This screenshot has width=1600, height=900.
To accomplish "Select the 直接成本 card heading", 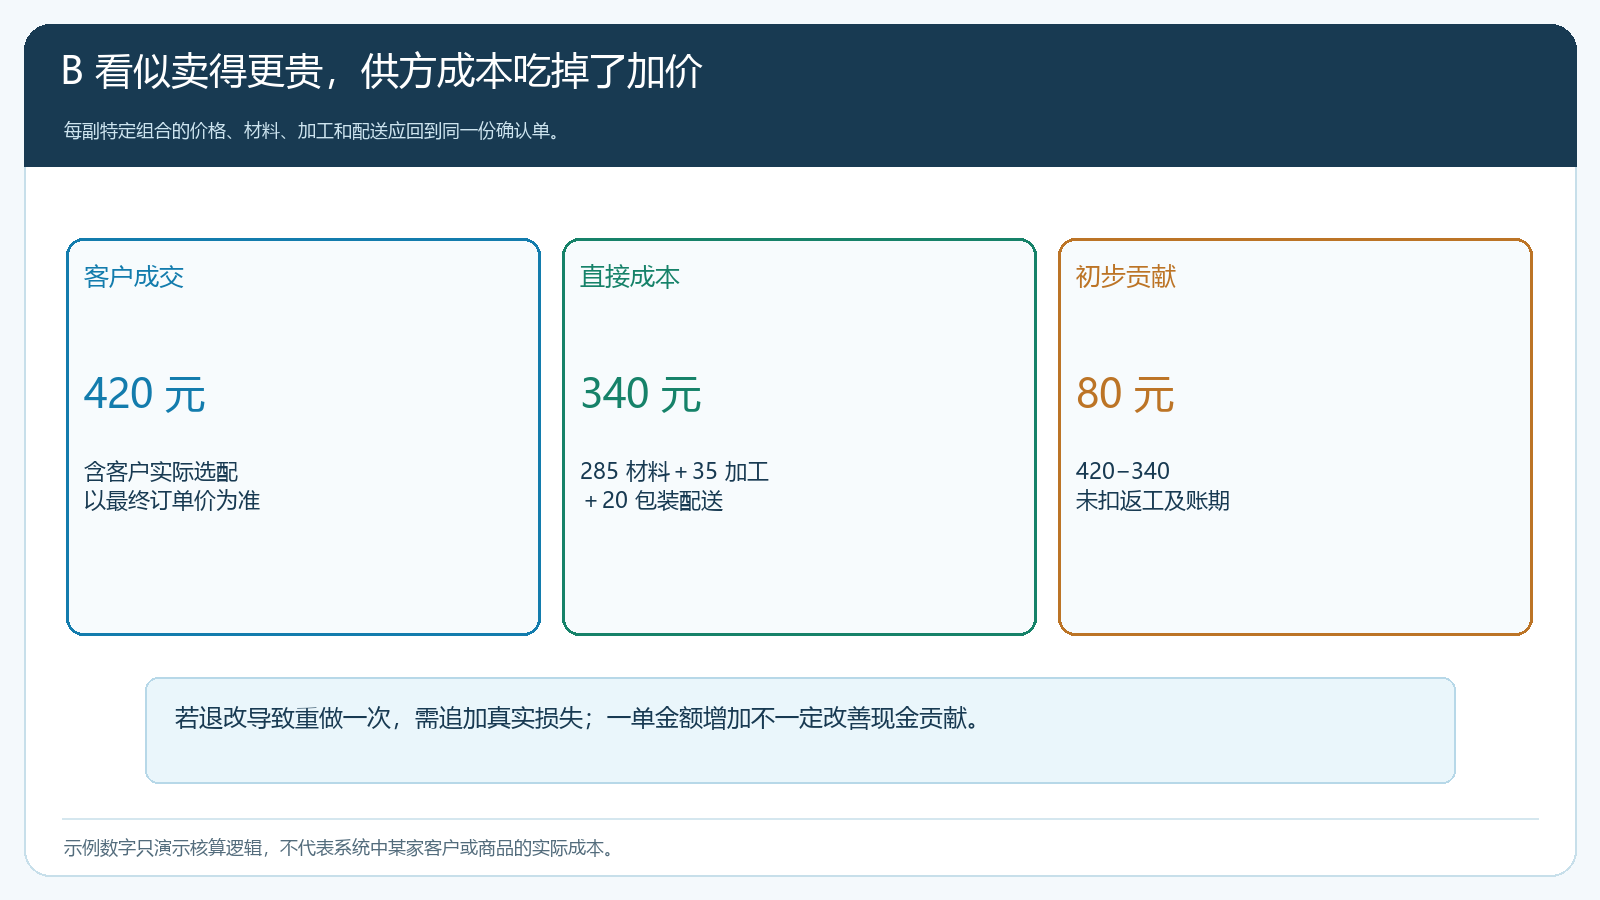I will 630,277.
